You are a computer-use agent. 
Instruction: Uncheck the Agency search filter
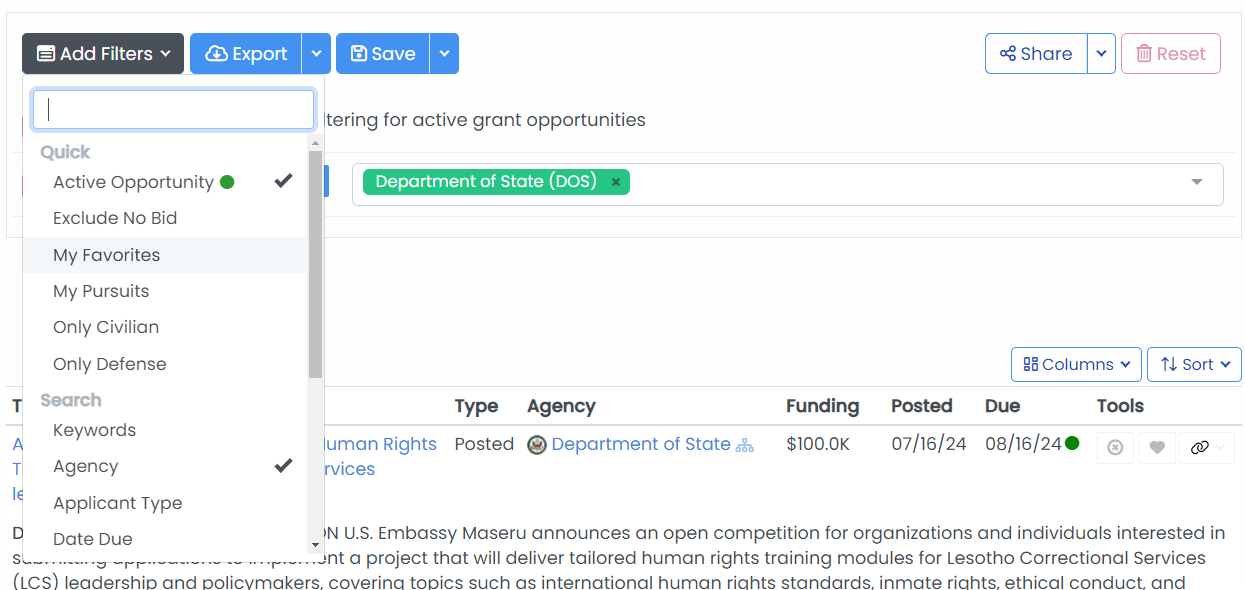86,466
